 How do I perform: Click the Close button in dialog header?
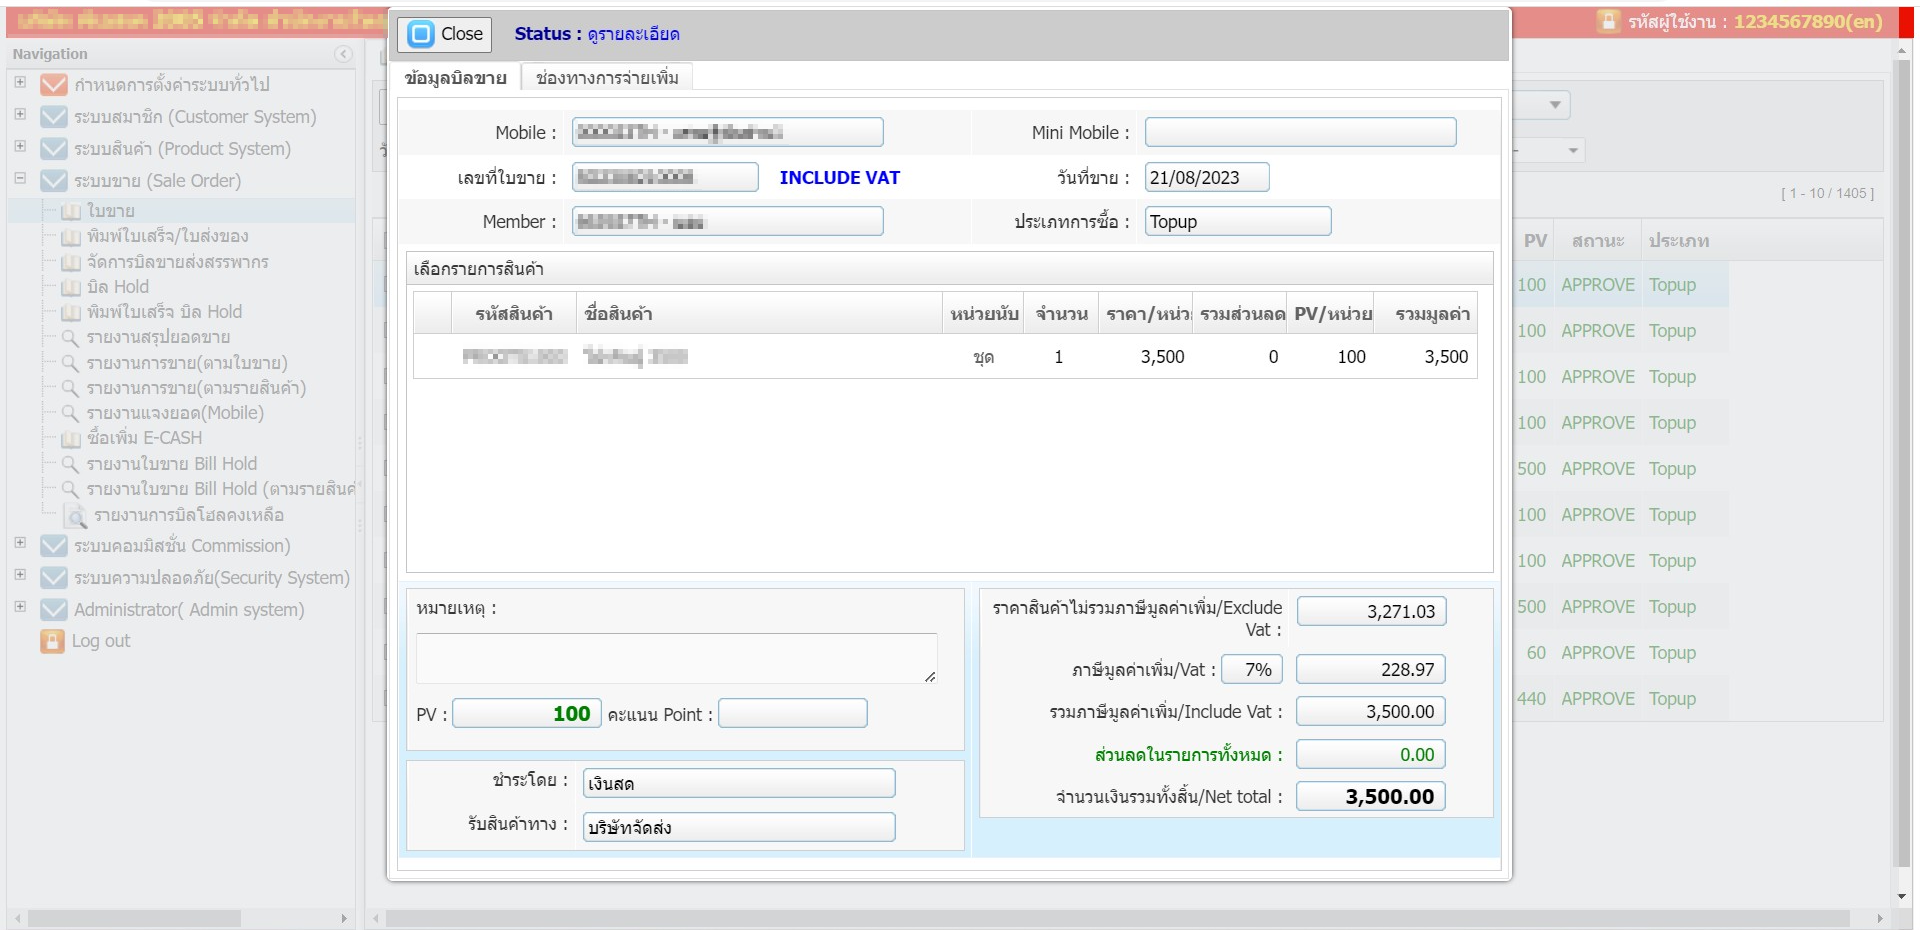445,34
